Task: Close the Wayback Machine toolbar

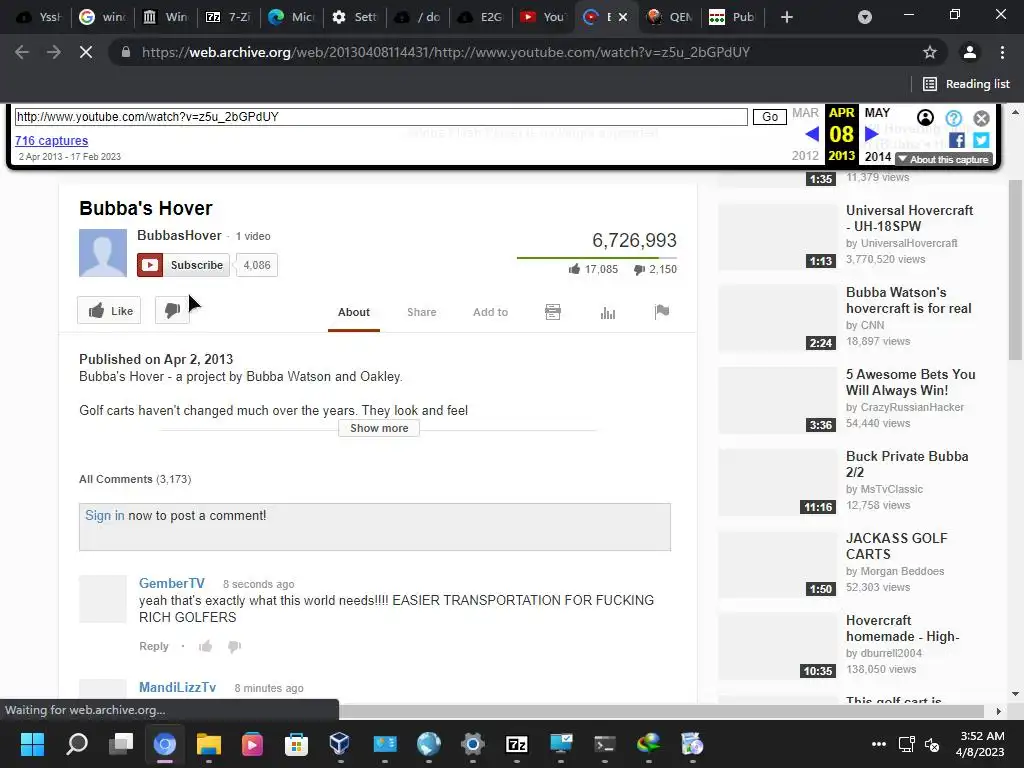Action: [982, 118]
